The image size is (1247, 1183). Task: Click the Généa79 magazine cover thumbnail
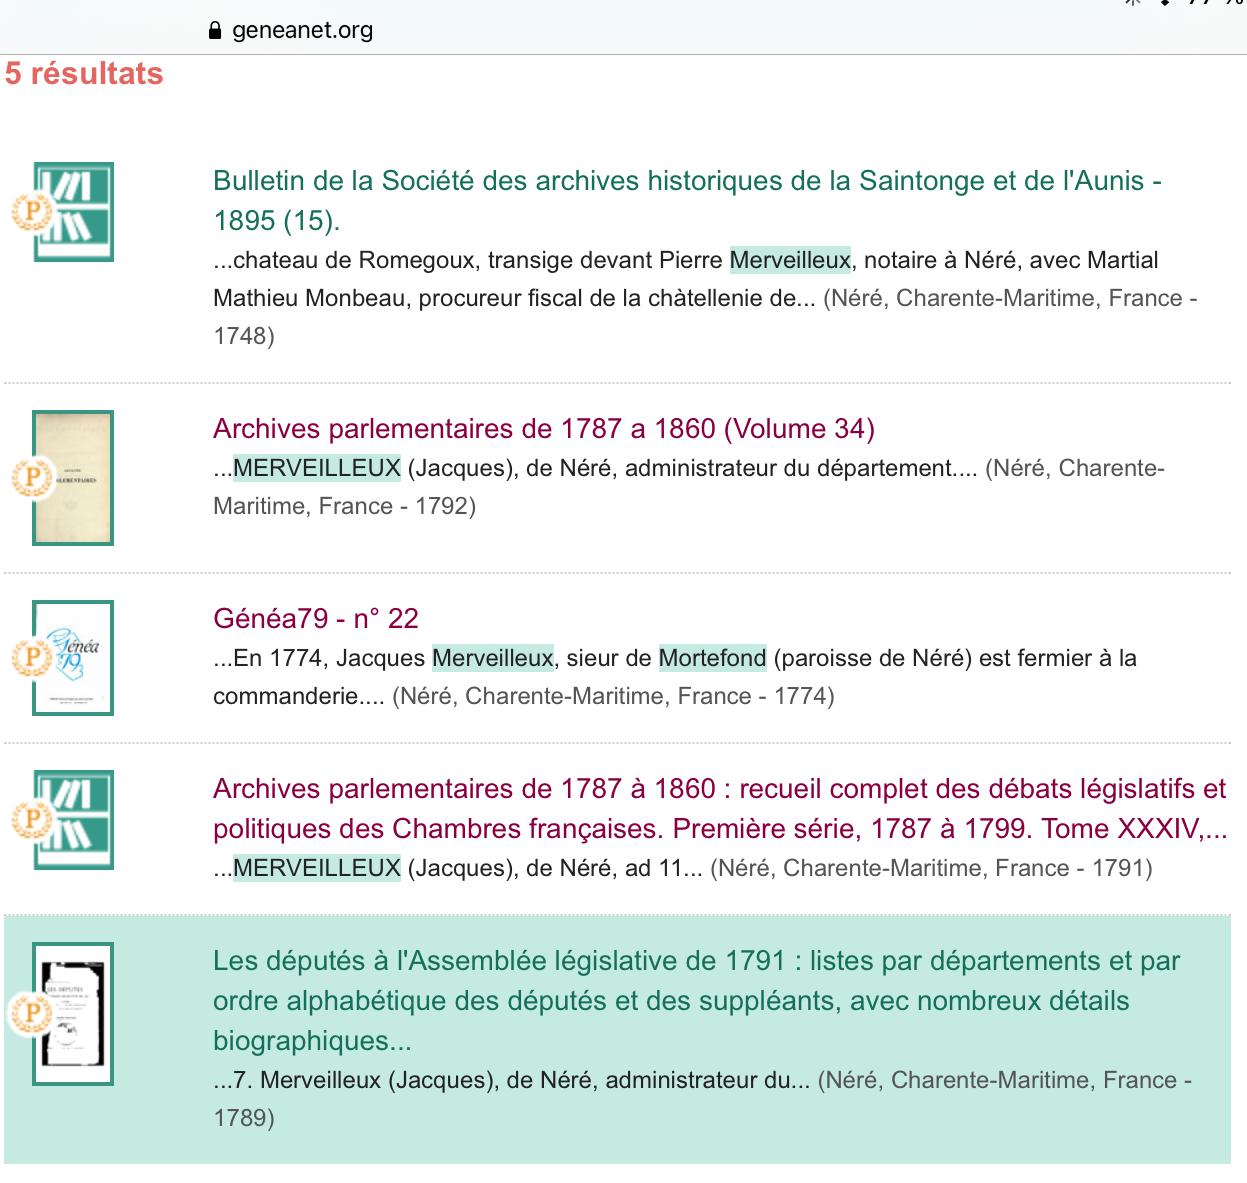[x=73, y=658]
